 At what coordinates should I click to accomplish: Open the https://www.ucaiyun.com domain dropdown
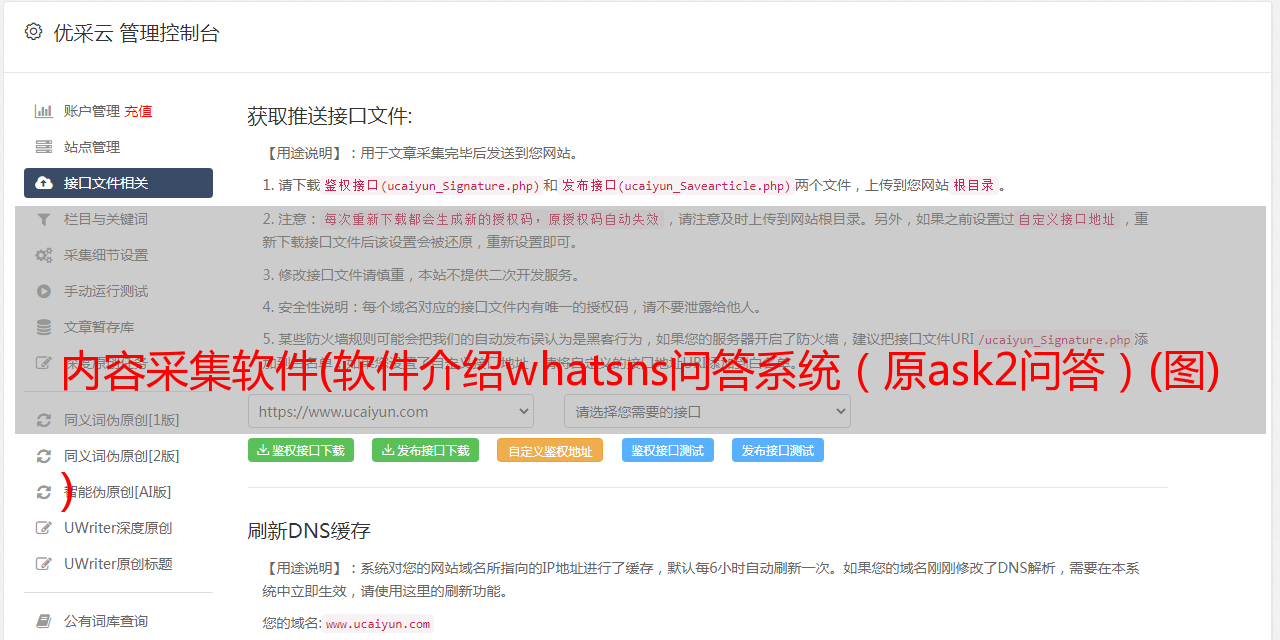pos(391,411)
